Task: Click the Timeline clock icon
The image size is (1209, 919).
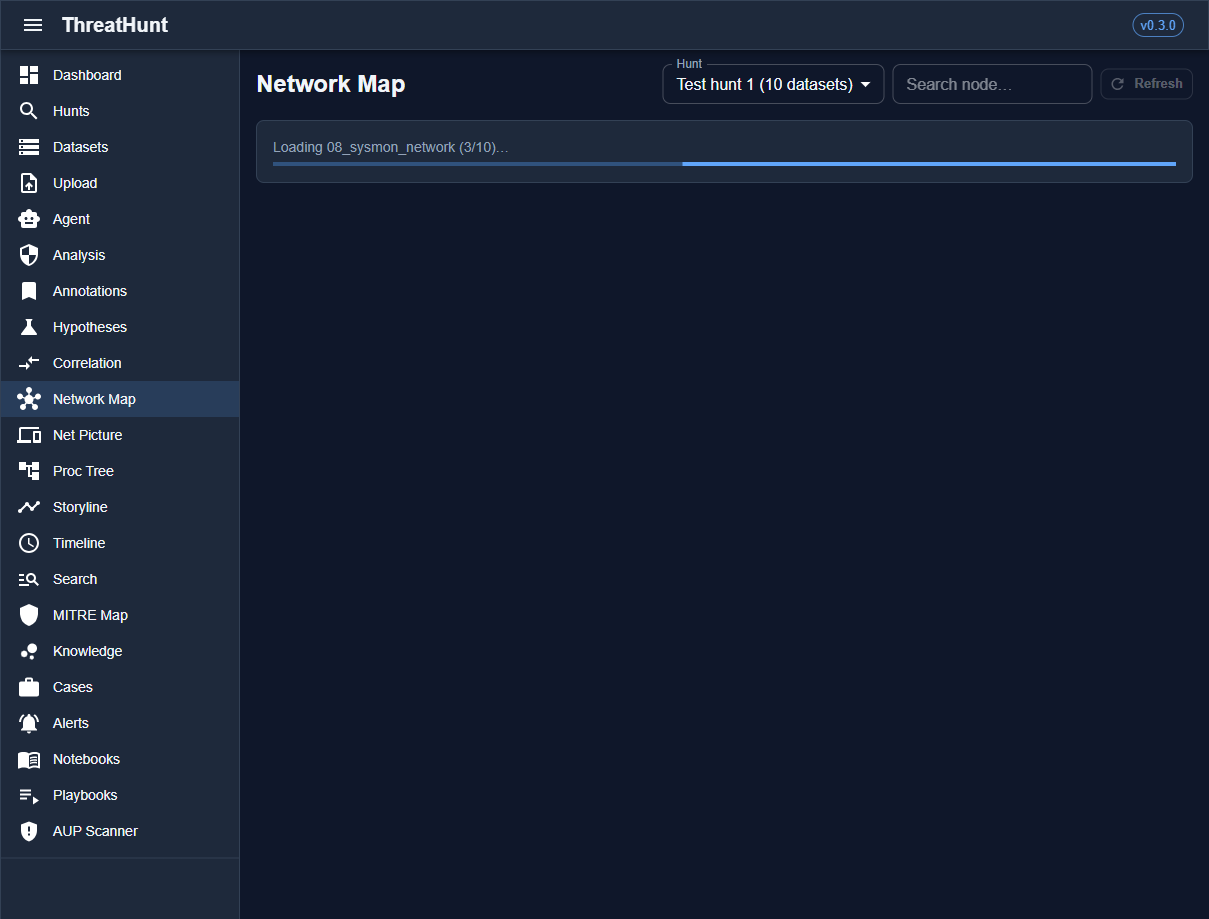Action: click(x=29, y=543)
